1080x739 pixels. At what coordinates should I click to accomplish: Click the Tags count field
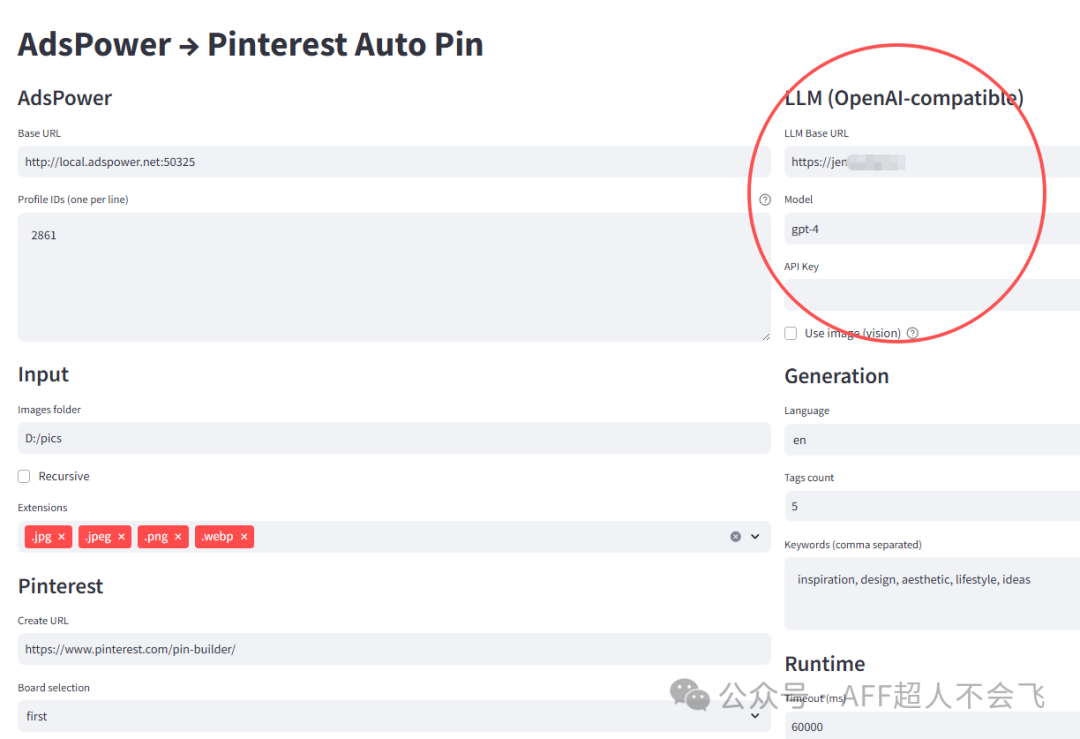[932, 506]
